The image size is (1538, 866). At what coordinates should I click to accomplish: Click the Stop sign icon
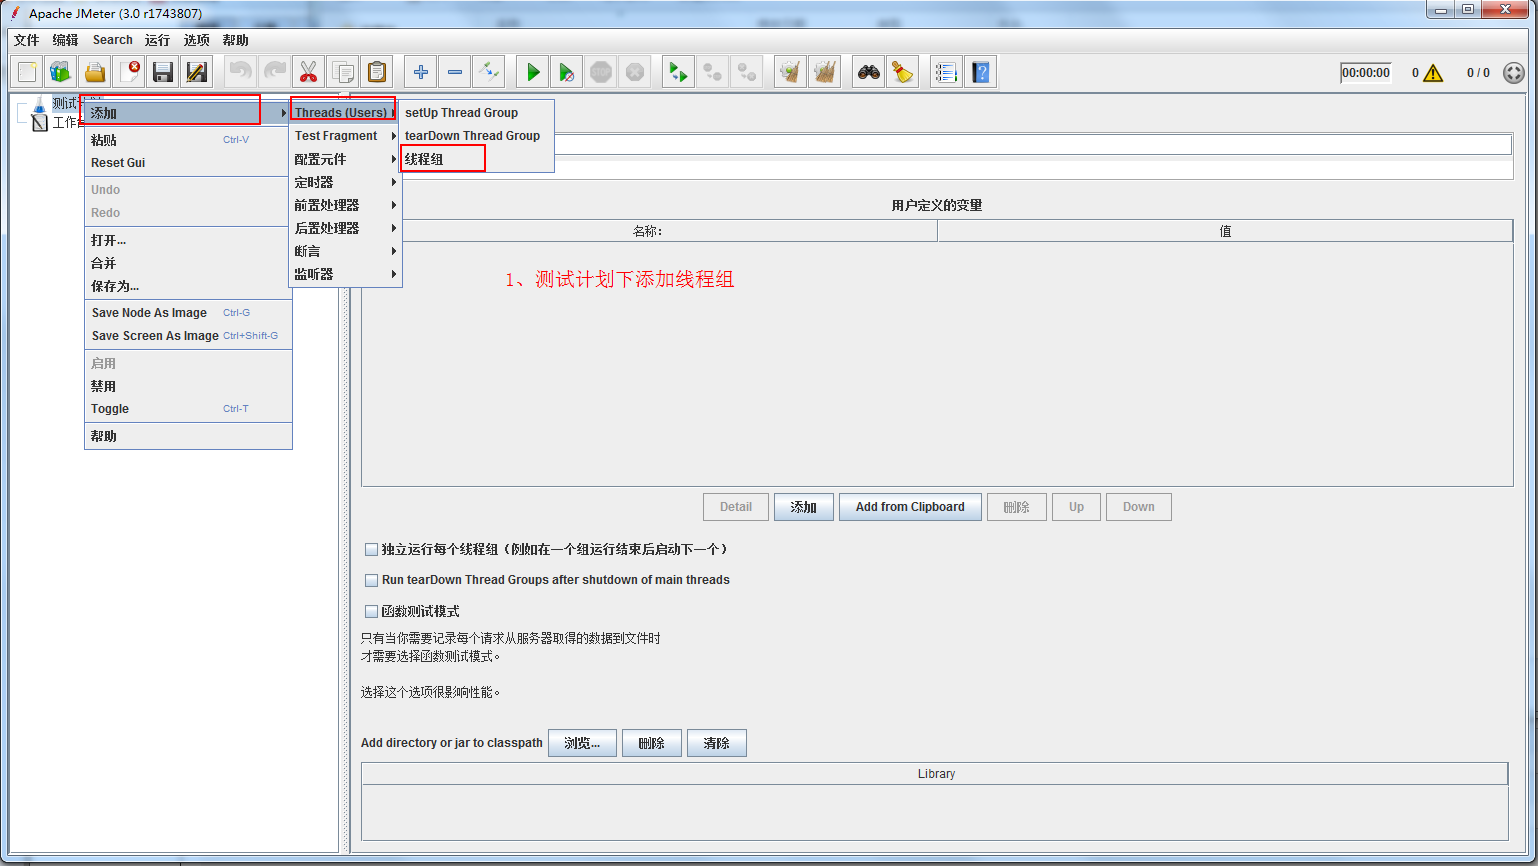tap(601, 72)
